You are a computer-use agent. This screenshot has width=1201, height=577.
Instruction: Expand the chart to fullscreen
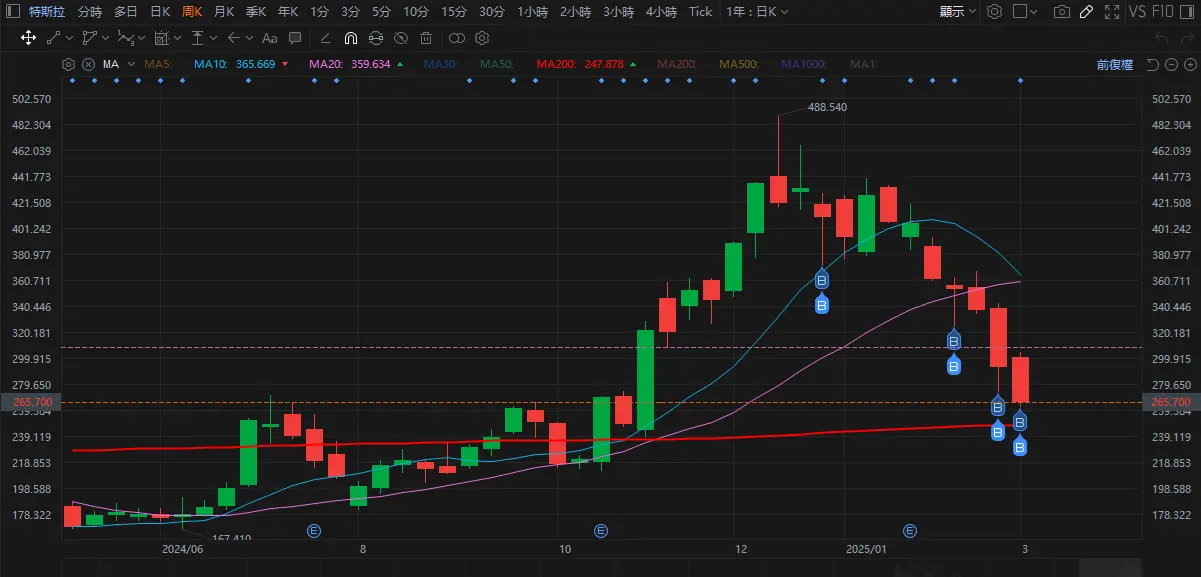[x=1112, y=11]
